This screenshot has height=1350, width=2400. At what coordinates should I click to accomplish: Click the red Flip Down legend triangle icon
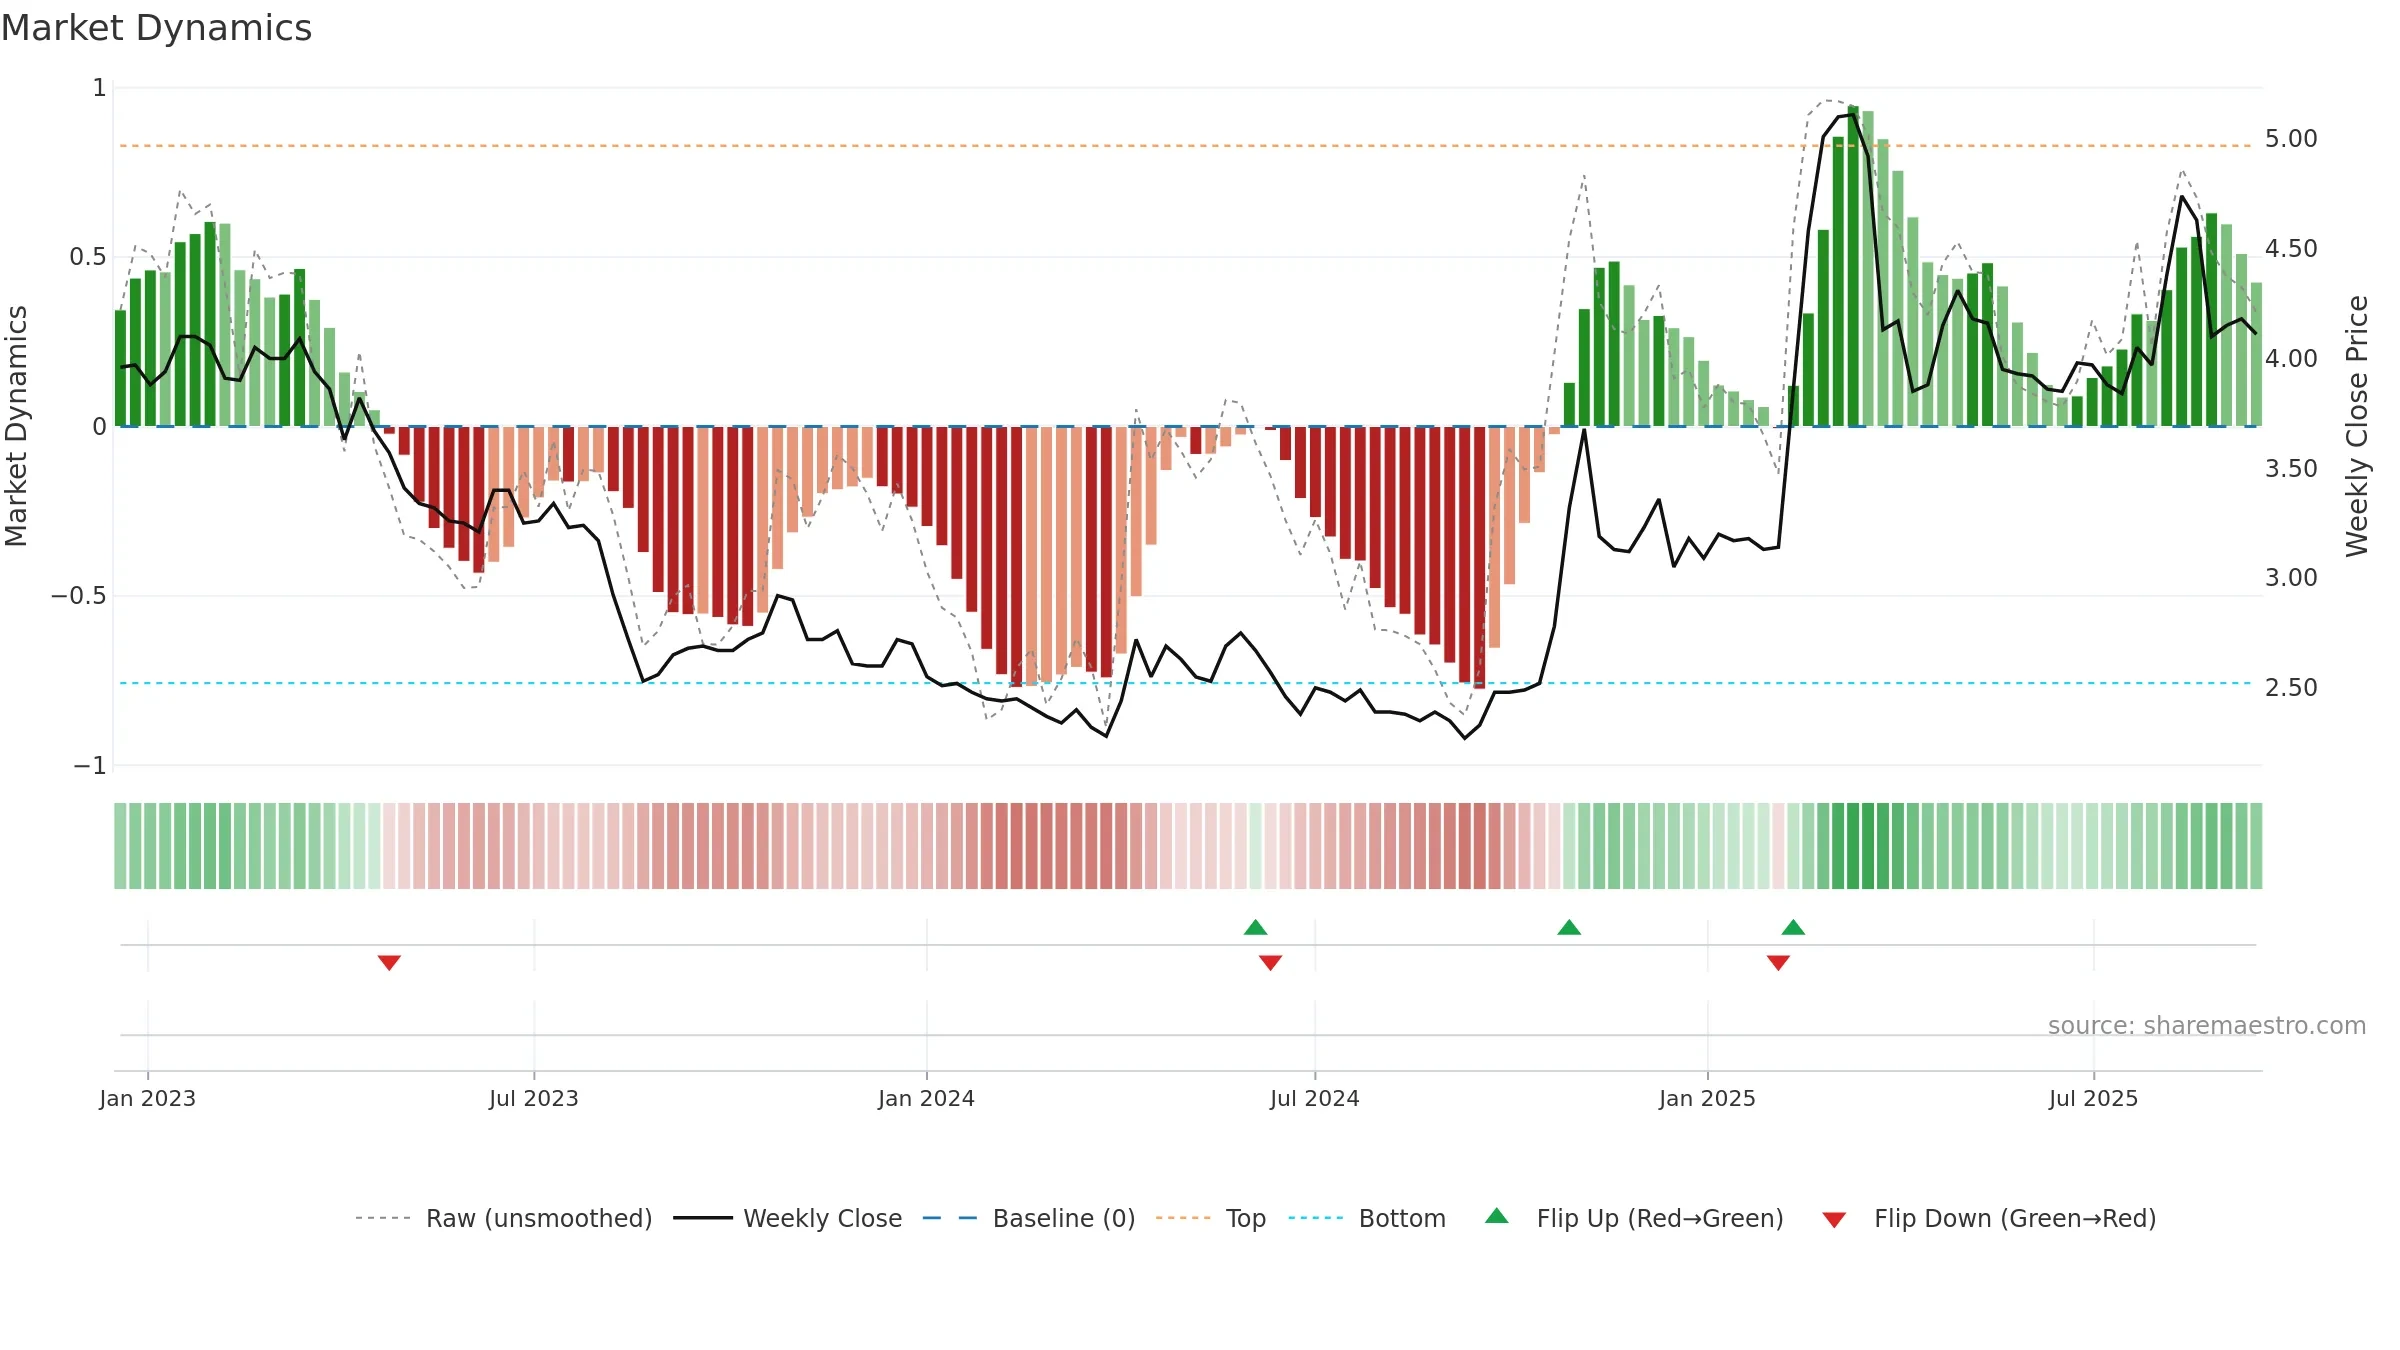(x=1834, y=1220)
